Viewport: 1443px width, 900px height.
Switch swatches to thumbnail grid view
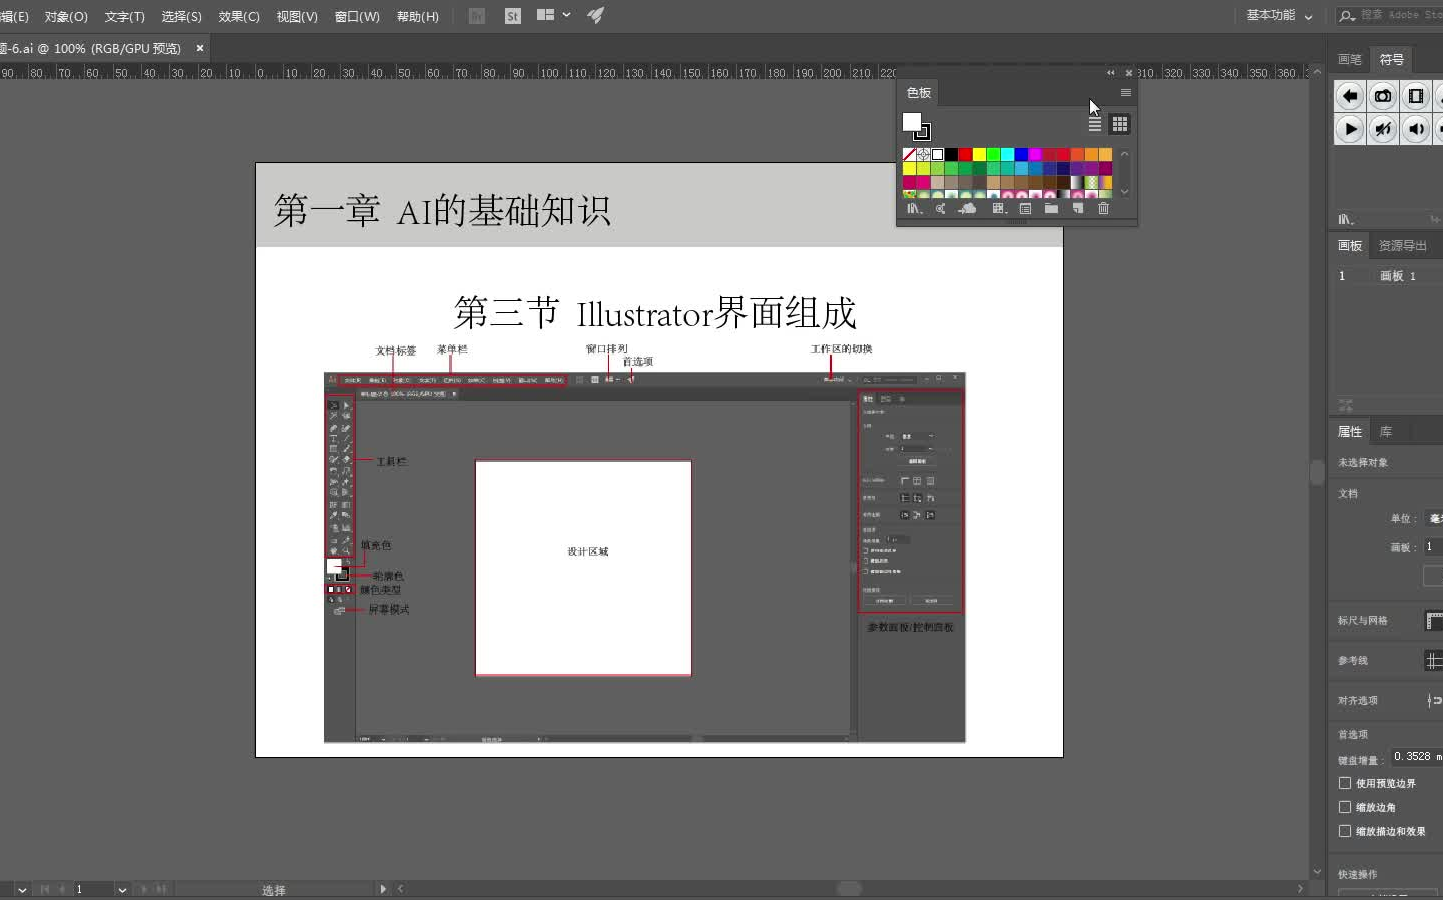tap(1120, 124)
